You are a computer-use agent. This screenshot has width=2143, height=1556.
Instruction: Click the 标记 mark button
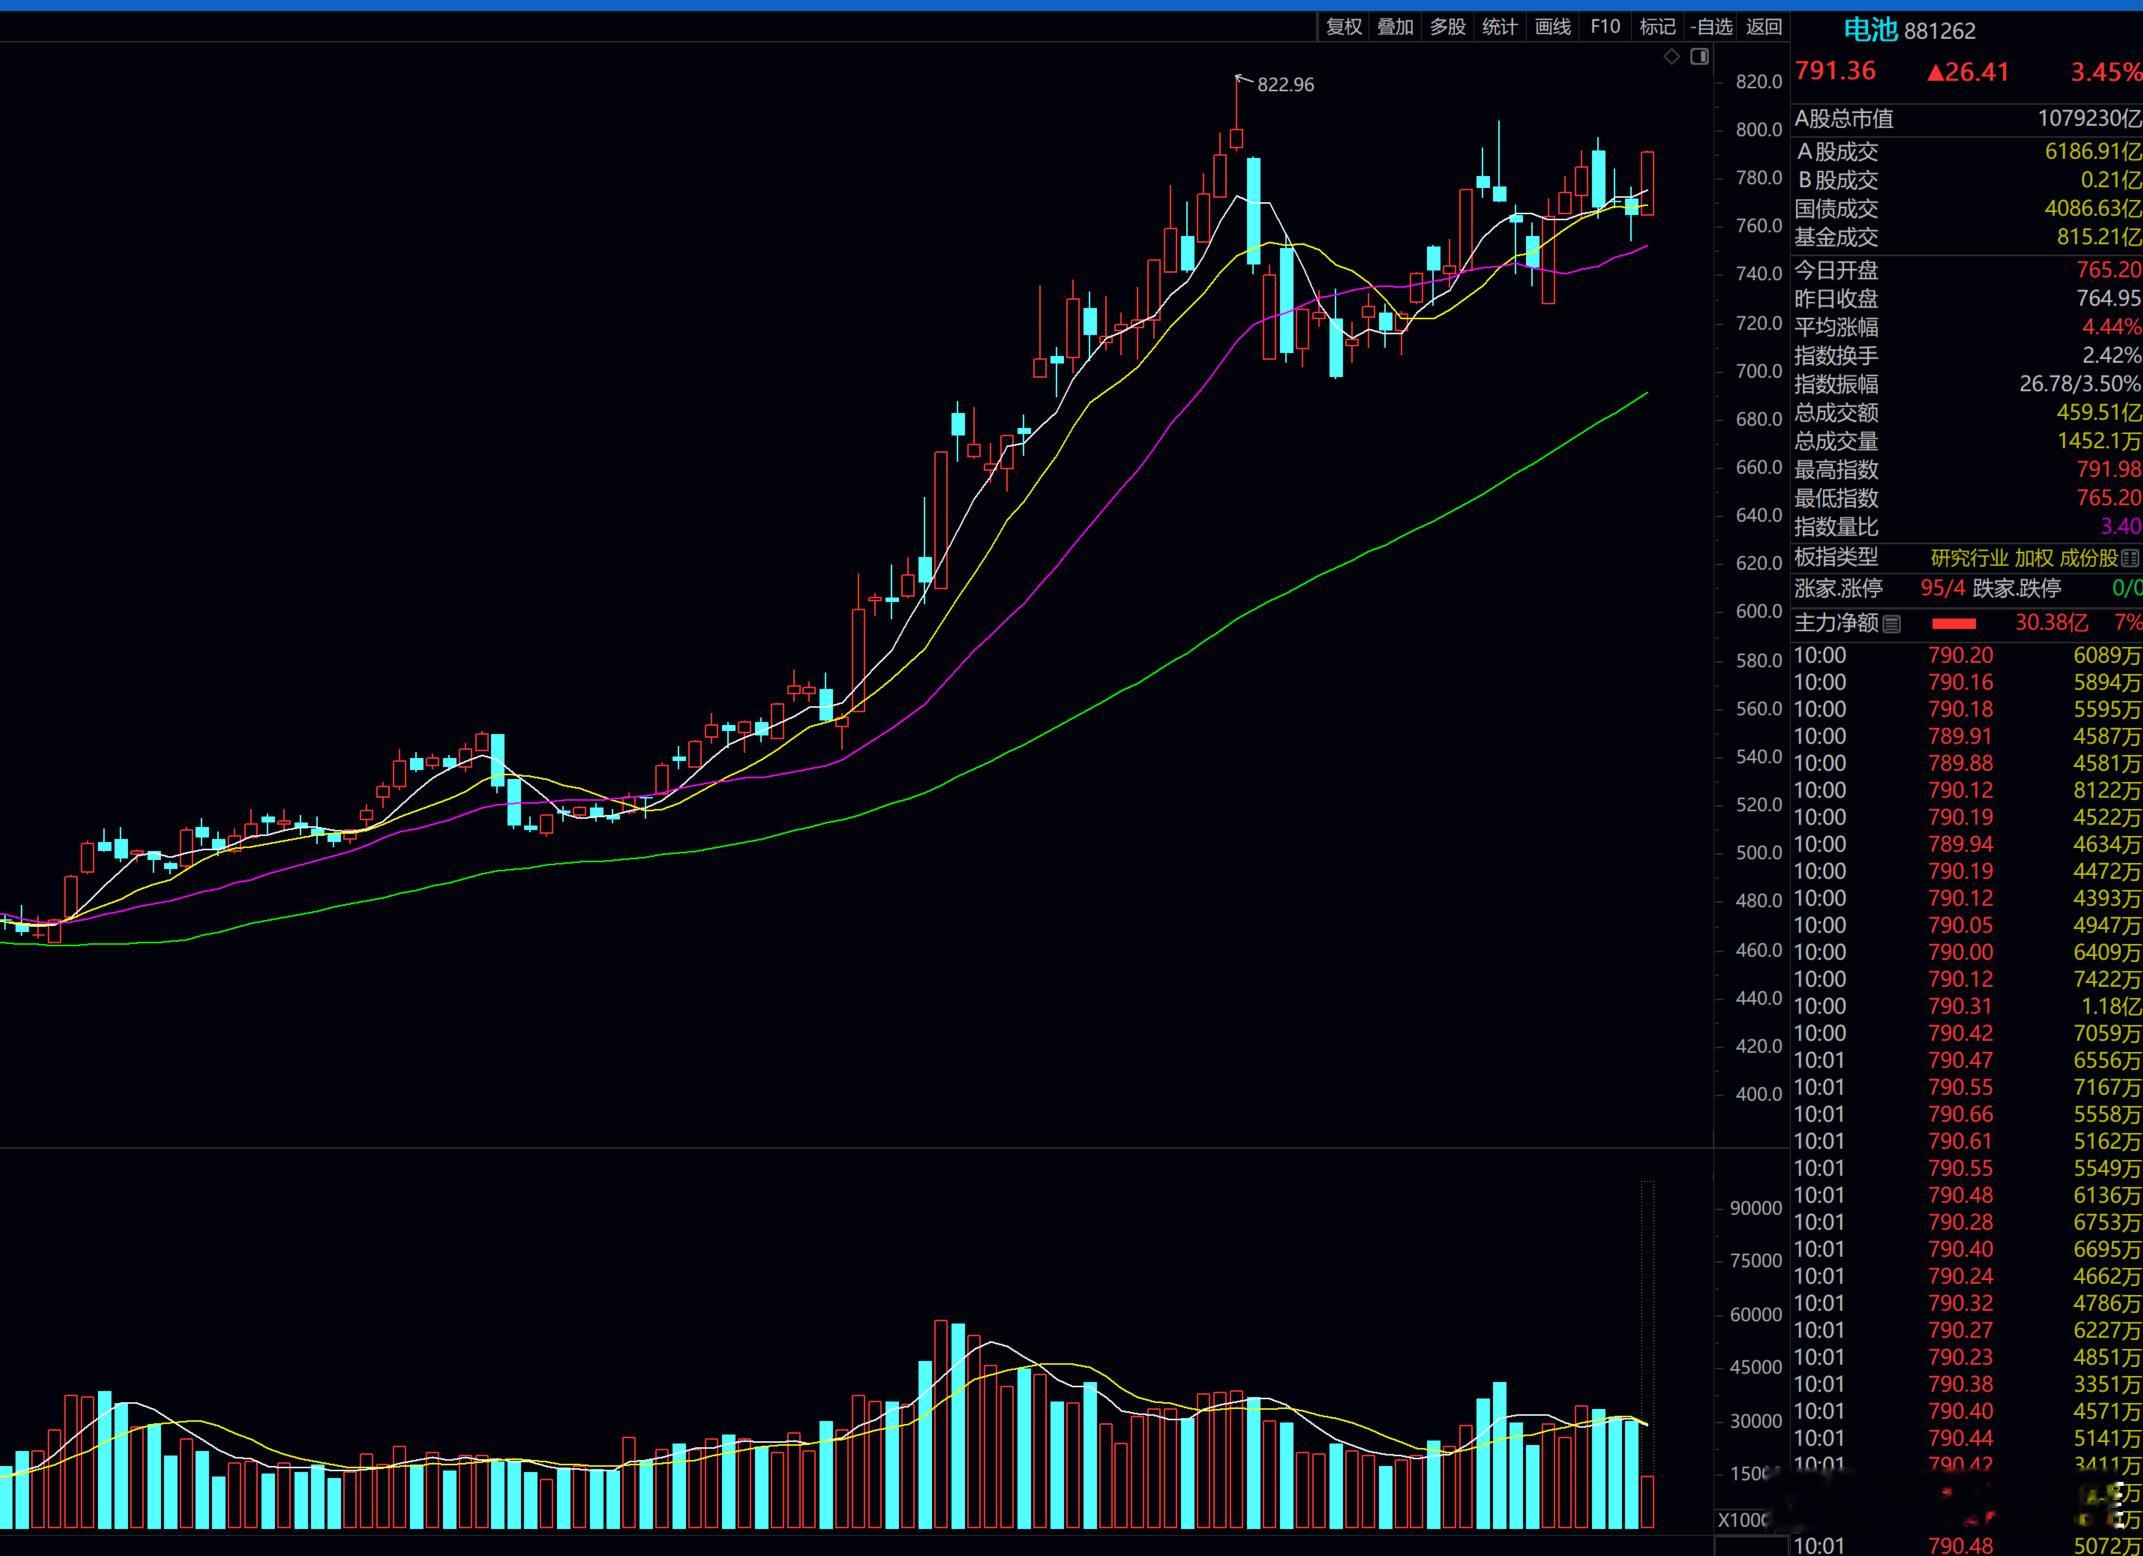1657,27
